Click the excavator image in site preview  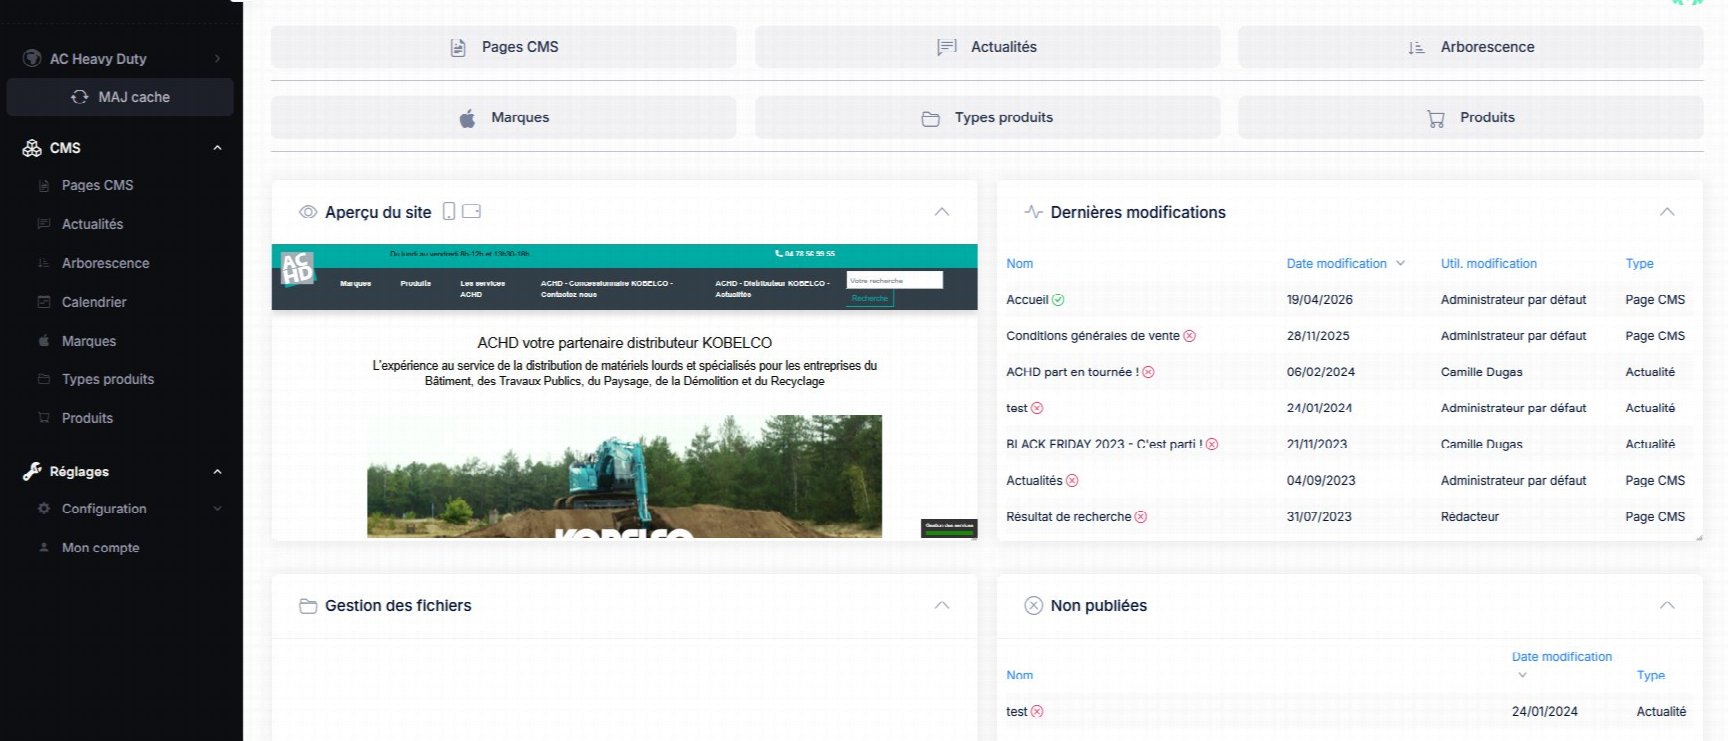point(624,476)
